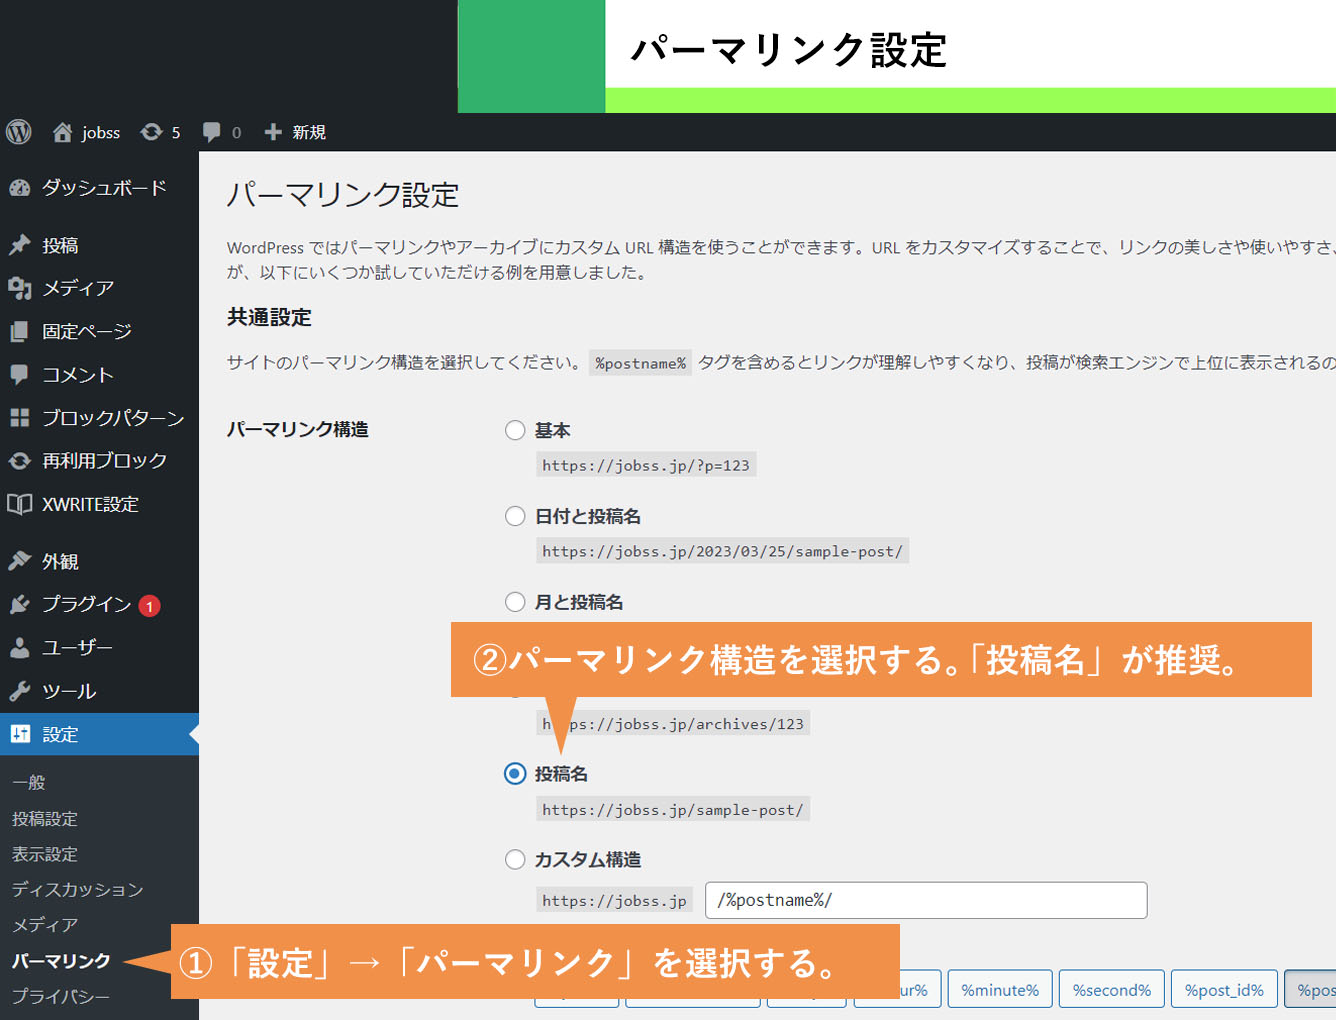Open the 投稿 menu item
Screen dimensions: 1336x1020
click(x=99, y=245)
